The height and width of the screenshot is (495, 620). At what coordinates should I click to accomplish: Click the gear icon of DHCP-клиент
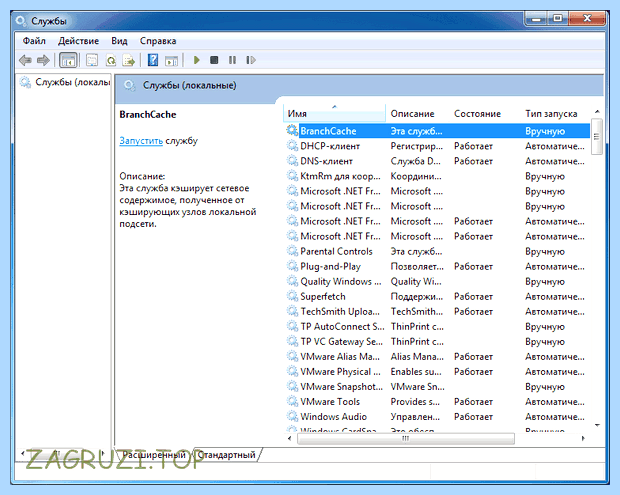292,145
